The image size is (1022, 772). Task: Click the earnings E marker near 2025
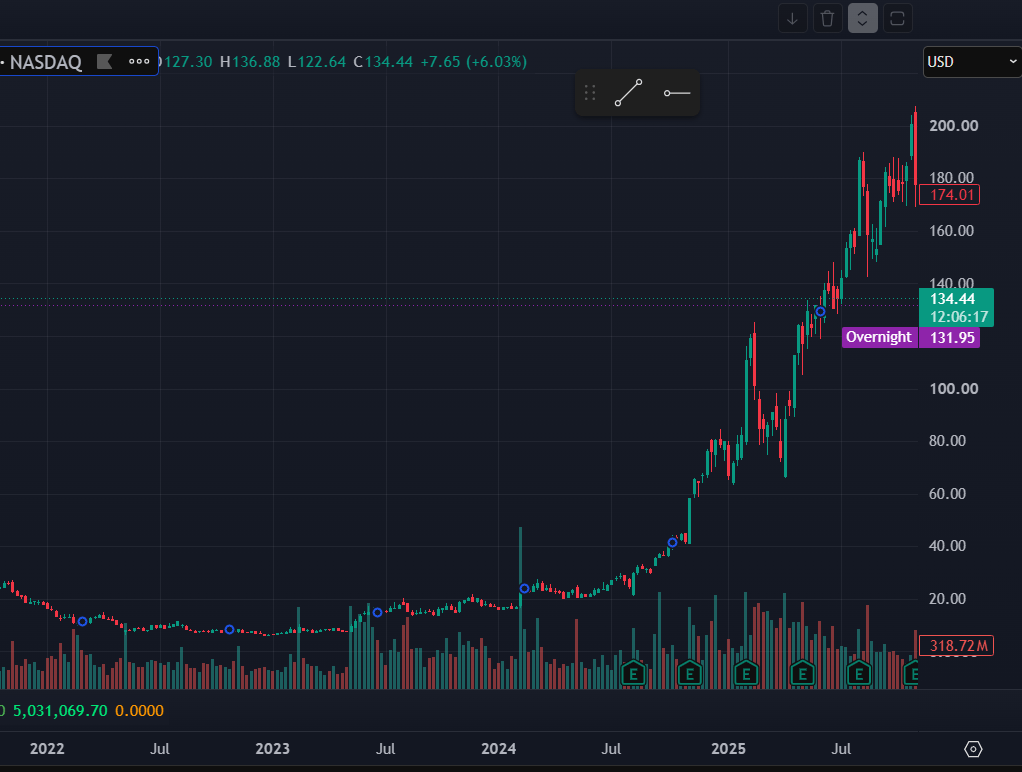pos(746,674)
